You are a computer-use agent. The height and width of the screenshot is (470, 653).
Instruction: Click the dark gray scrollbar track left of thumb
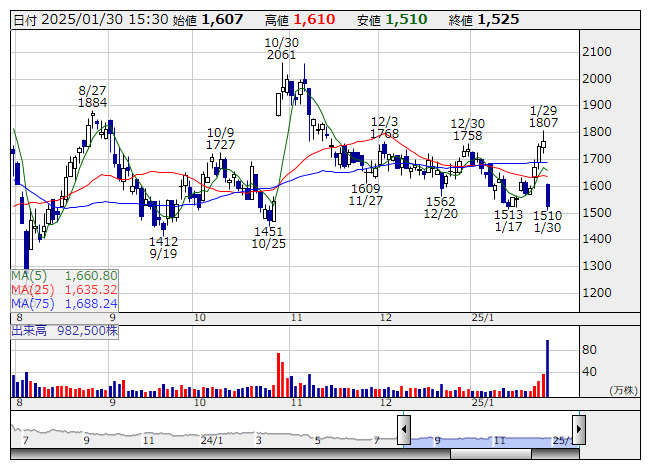pos(230,454)
